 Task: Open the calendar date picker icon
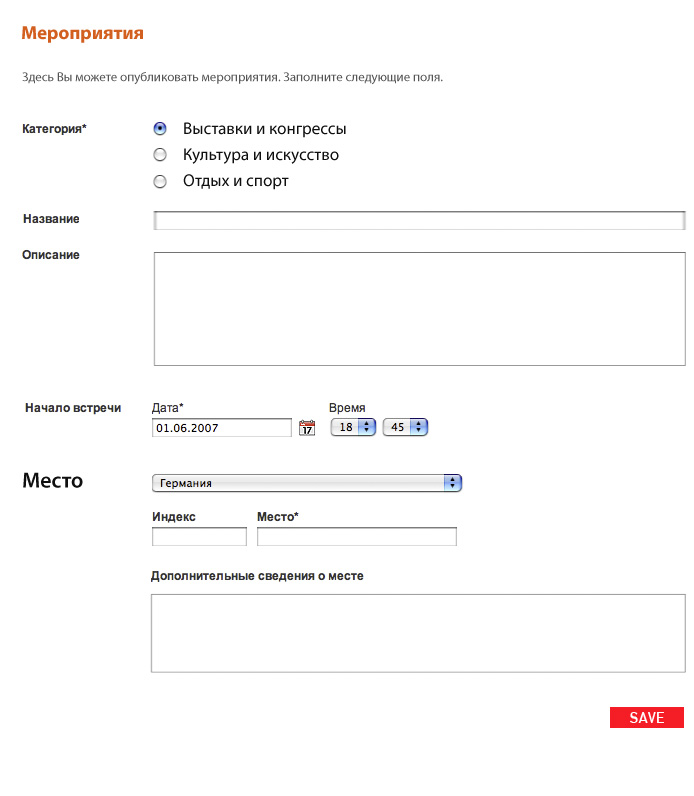[307, 428]
